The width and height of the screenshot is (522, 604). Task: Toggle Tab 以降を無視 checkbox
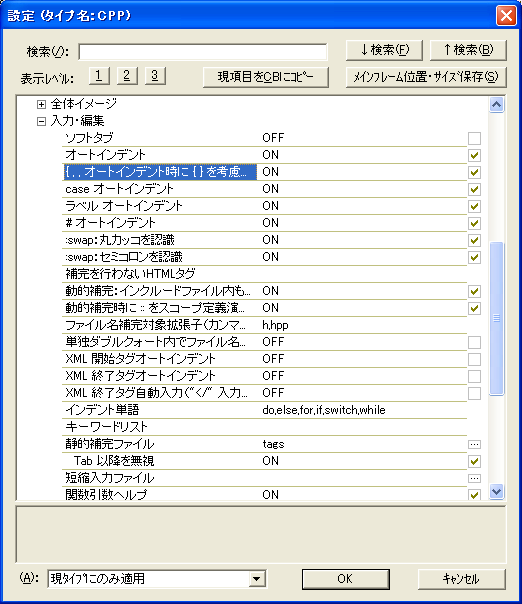(x=474, y=461)
